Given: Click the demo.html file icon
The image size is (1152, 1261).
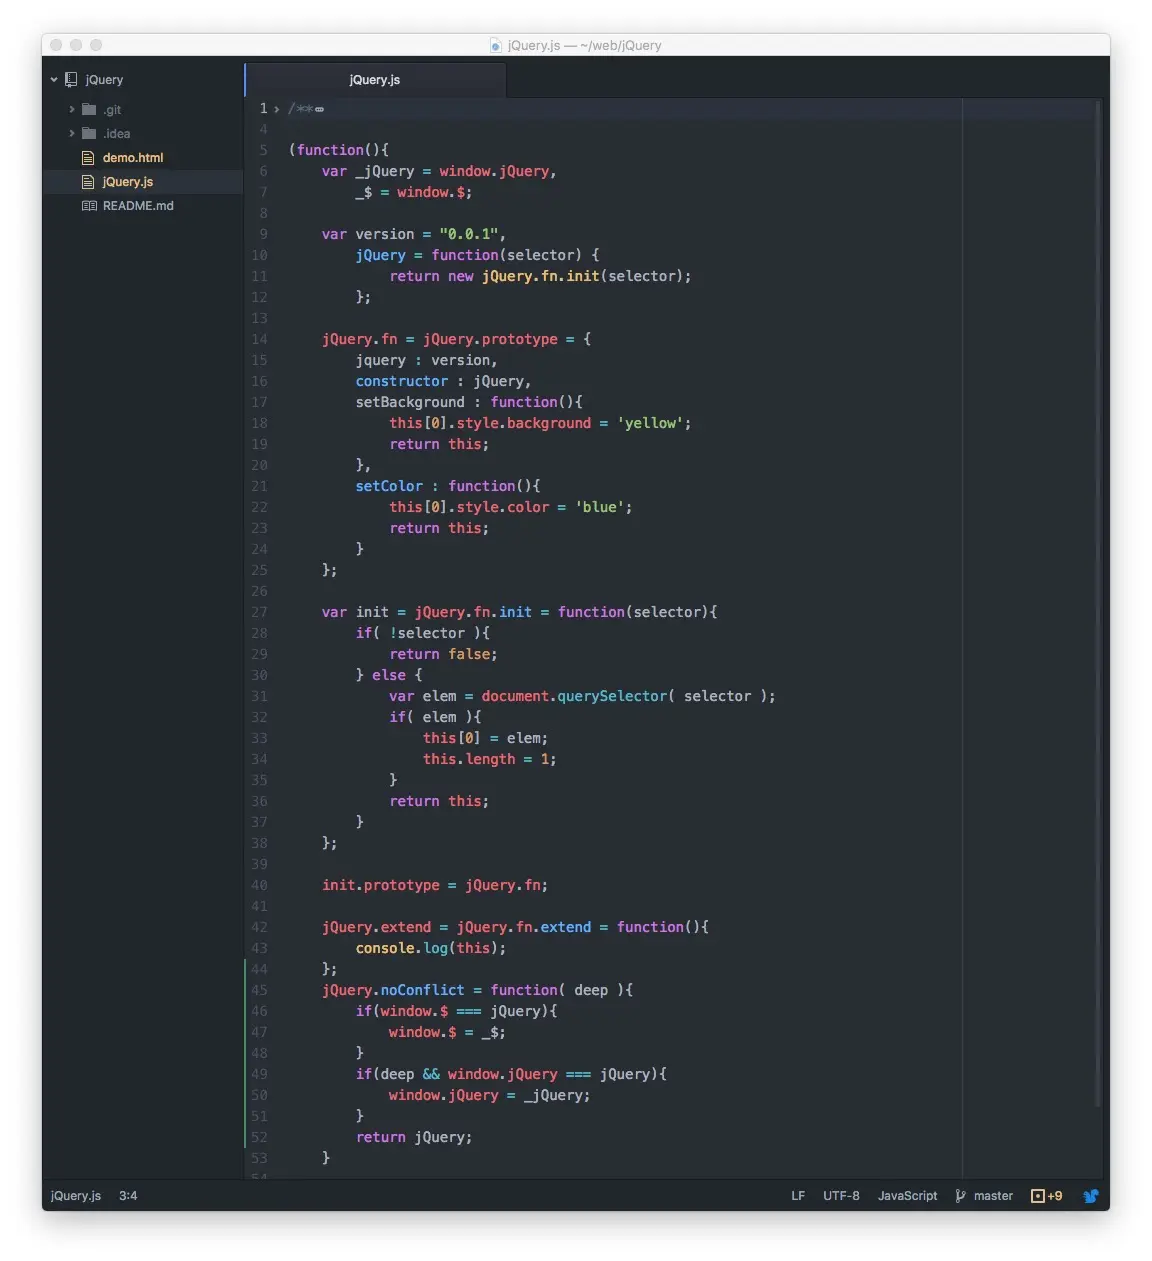Looking at the screenshot, I should pos(88,158).
